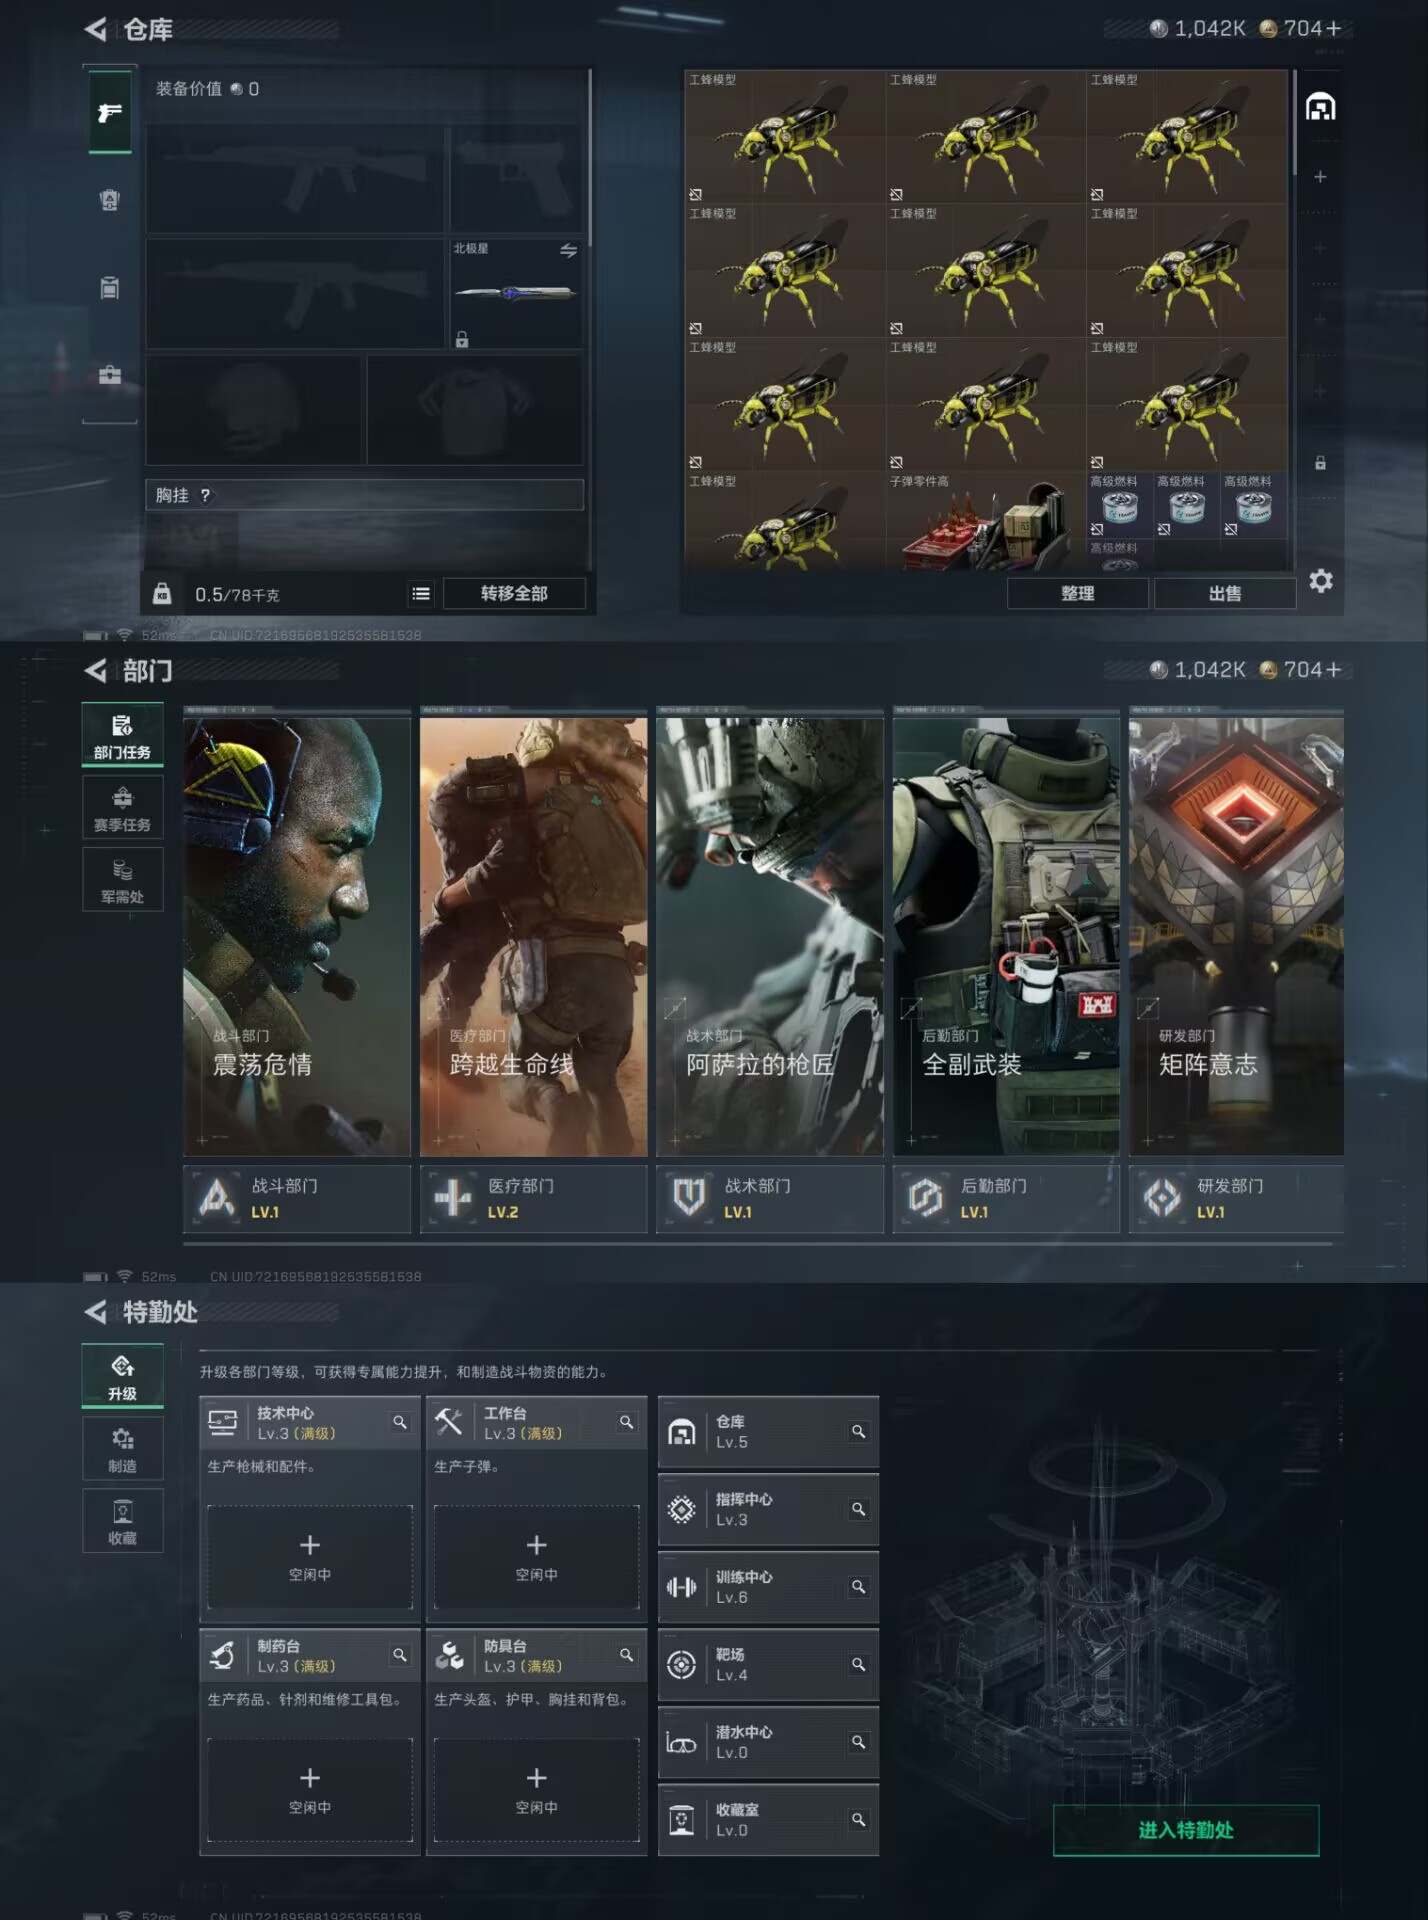This screenshot has width=1428, height=1920.
Task: Open the 震荡危情 combat department card
Action: point(297,936)
